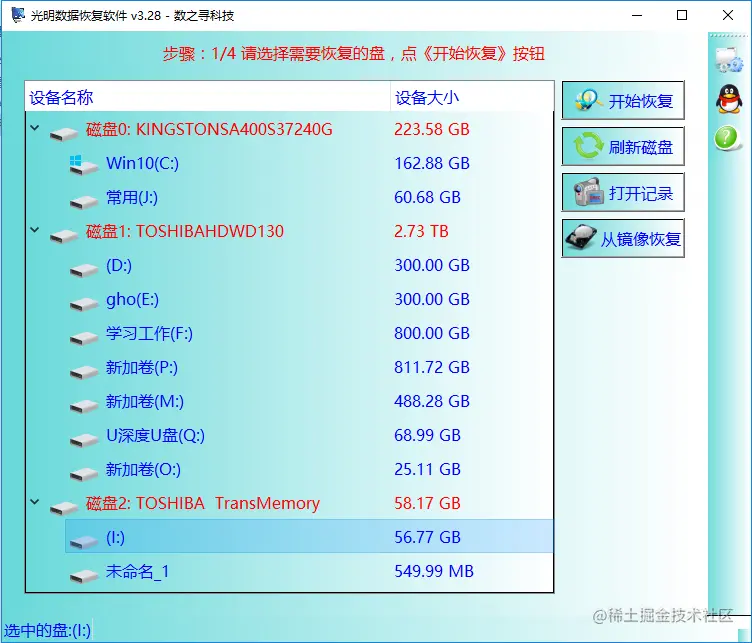Click drive icon beside U深度U盘(Q:)
Image resolution: width=752 pixels, height=643 pixels.
click(x=84, y=440)
